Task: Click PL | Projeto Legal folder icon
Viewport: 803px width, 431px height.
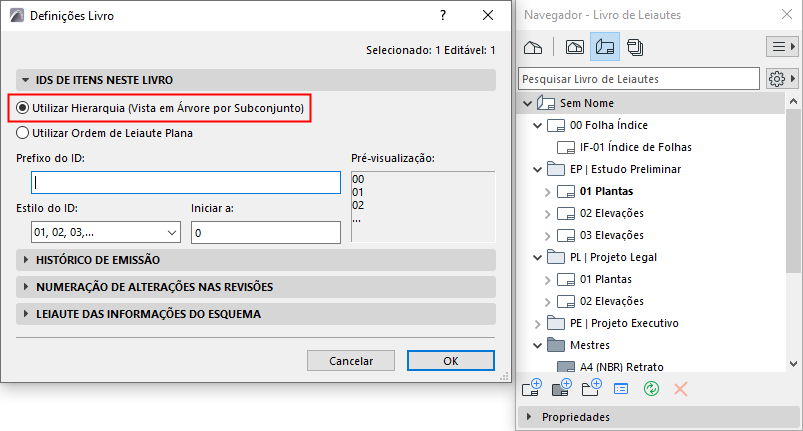Action: pos(556,257)
